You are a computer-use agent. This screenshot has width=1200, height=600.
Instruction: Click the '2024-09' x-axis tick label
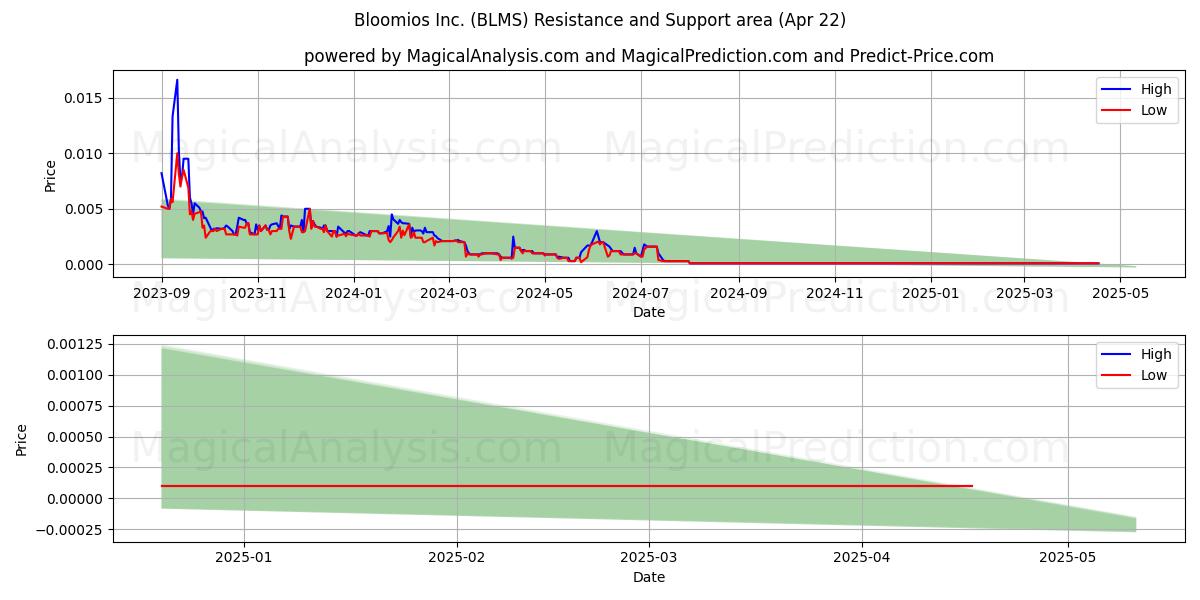point(739,293)
